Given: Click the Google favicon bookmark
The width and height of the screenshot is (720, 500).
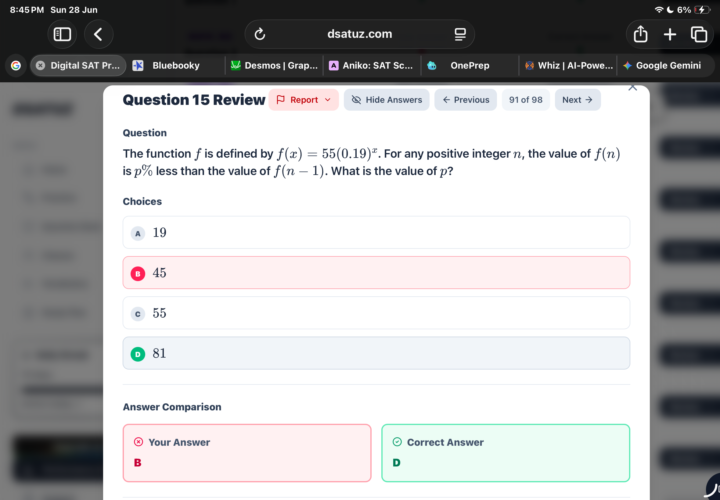Looking at the screenshot, I should click(x=16, y=65).
